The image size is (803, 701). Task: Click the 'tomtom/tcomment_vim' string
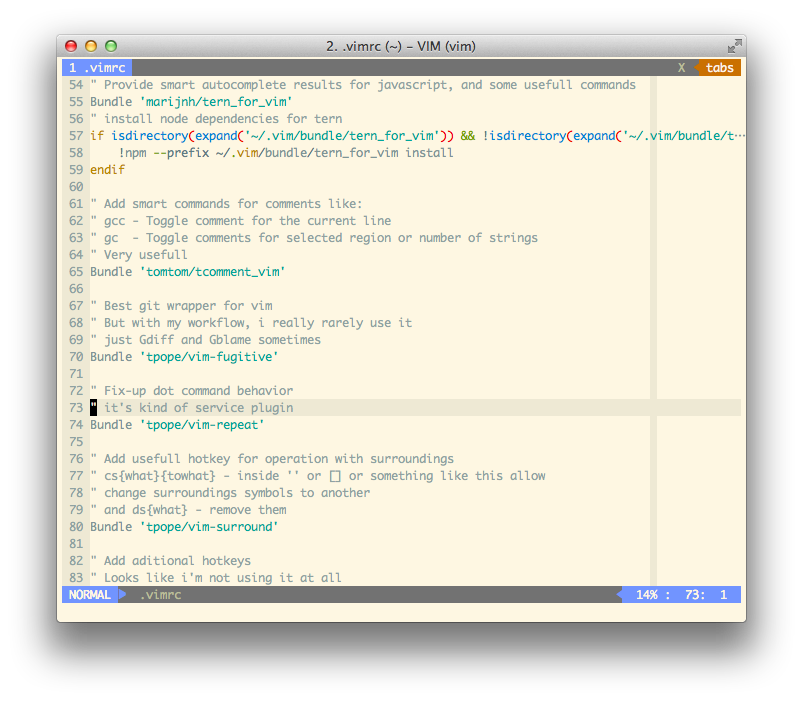click(x=213, y=272)
